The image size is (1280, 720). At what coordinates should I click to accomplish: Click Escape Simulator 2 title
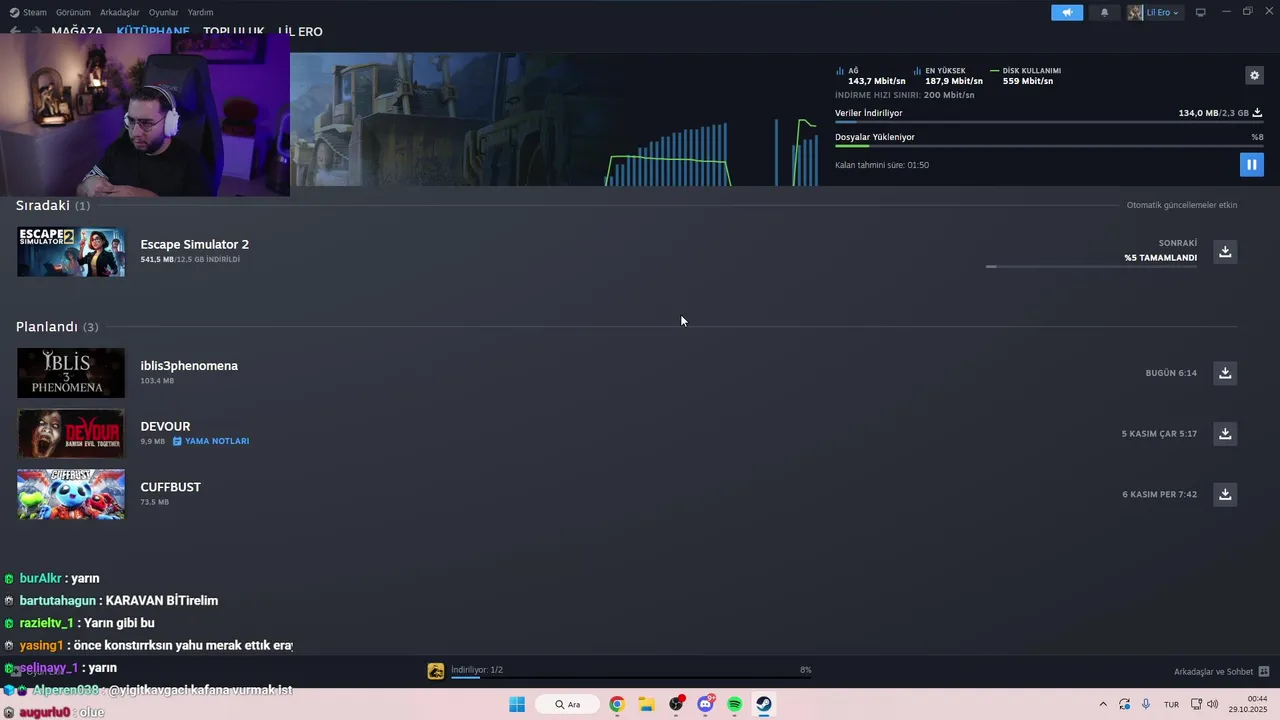(x=194, y=244)
